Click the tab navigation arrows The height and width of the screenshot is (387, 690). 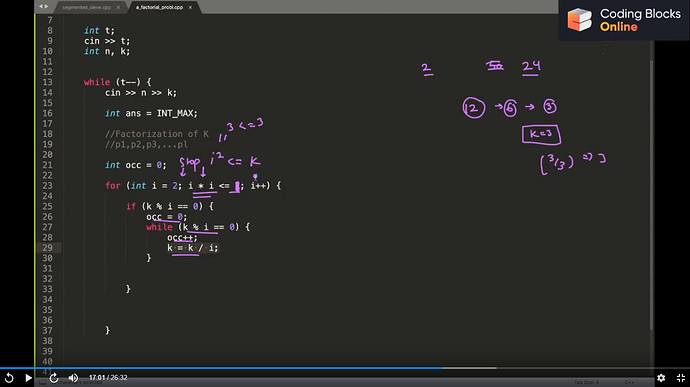click(x=43, y=7)
